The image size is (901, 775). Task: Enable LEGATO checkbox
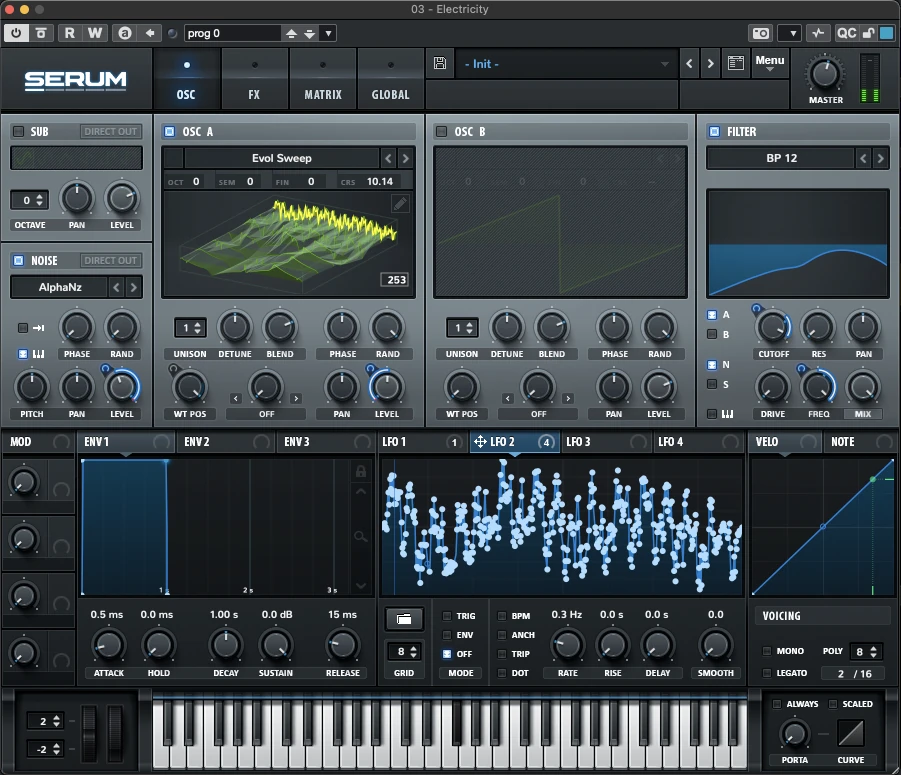coord(767,673)
